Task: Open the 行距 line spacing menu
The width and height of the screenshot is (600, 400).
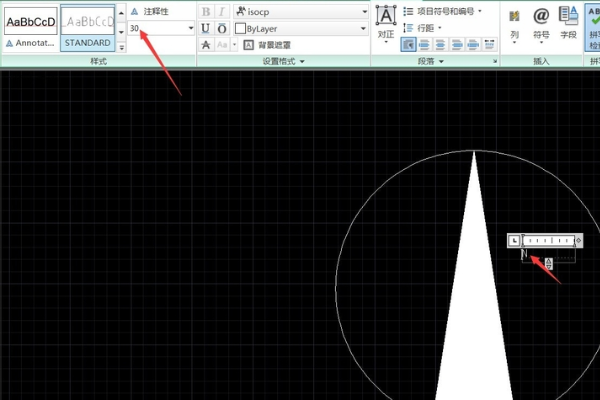Action: (x=430, y=27)
